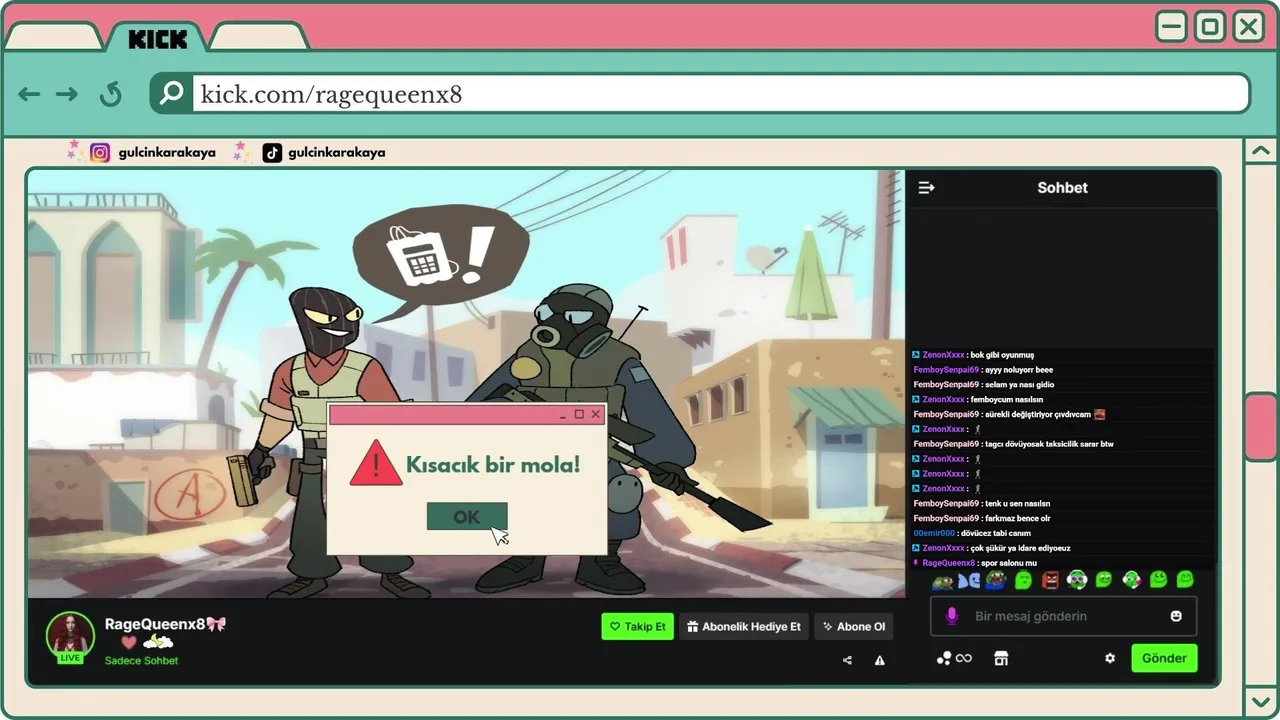This screenshot has height=720, width=1280.
Task: Open the Instagram icon for gulcinkarakaya
Action: [x=100, y=153]
